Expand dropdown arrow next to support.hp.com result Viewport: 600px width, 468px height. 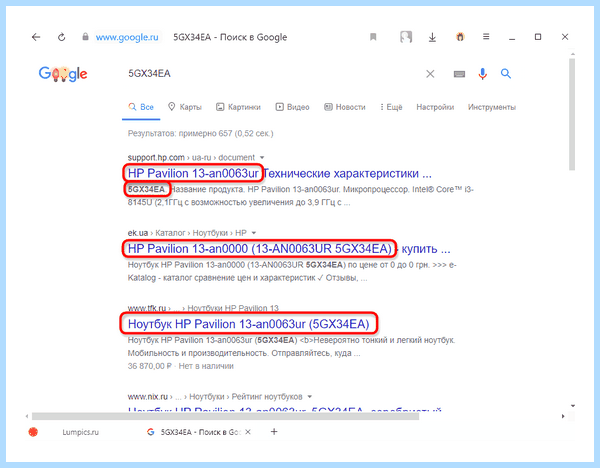(x=262, y=157)
